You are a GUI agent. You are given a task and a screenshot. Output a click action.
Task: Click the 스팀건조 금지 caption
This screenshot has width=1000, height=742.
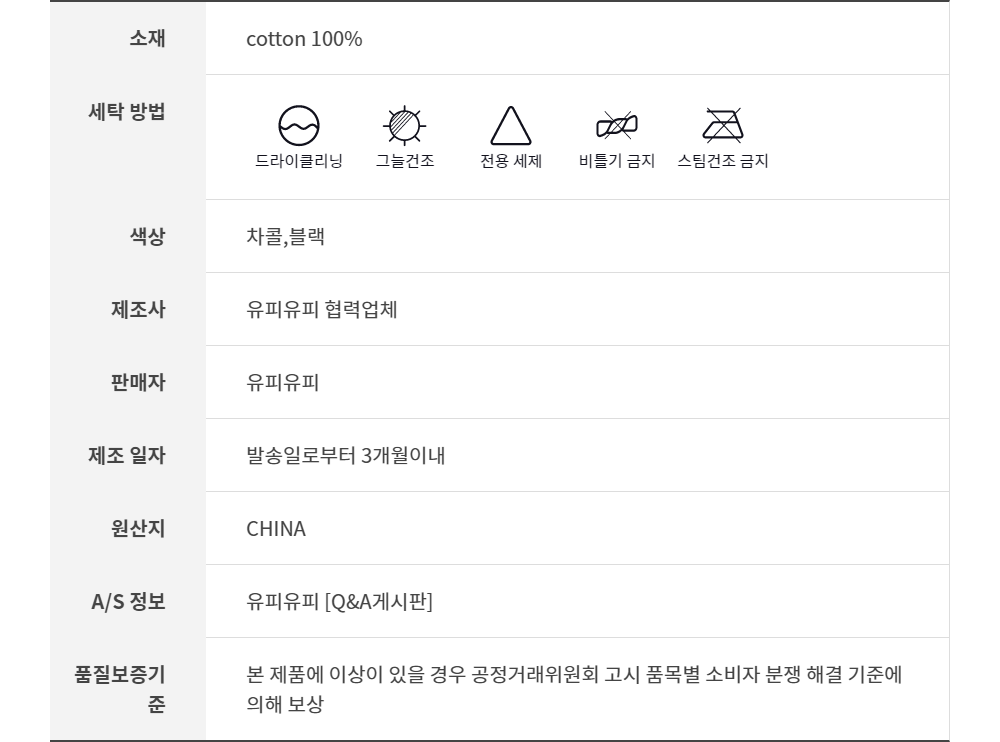click(x=723, y=161)
